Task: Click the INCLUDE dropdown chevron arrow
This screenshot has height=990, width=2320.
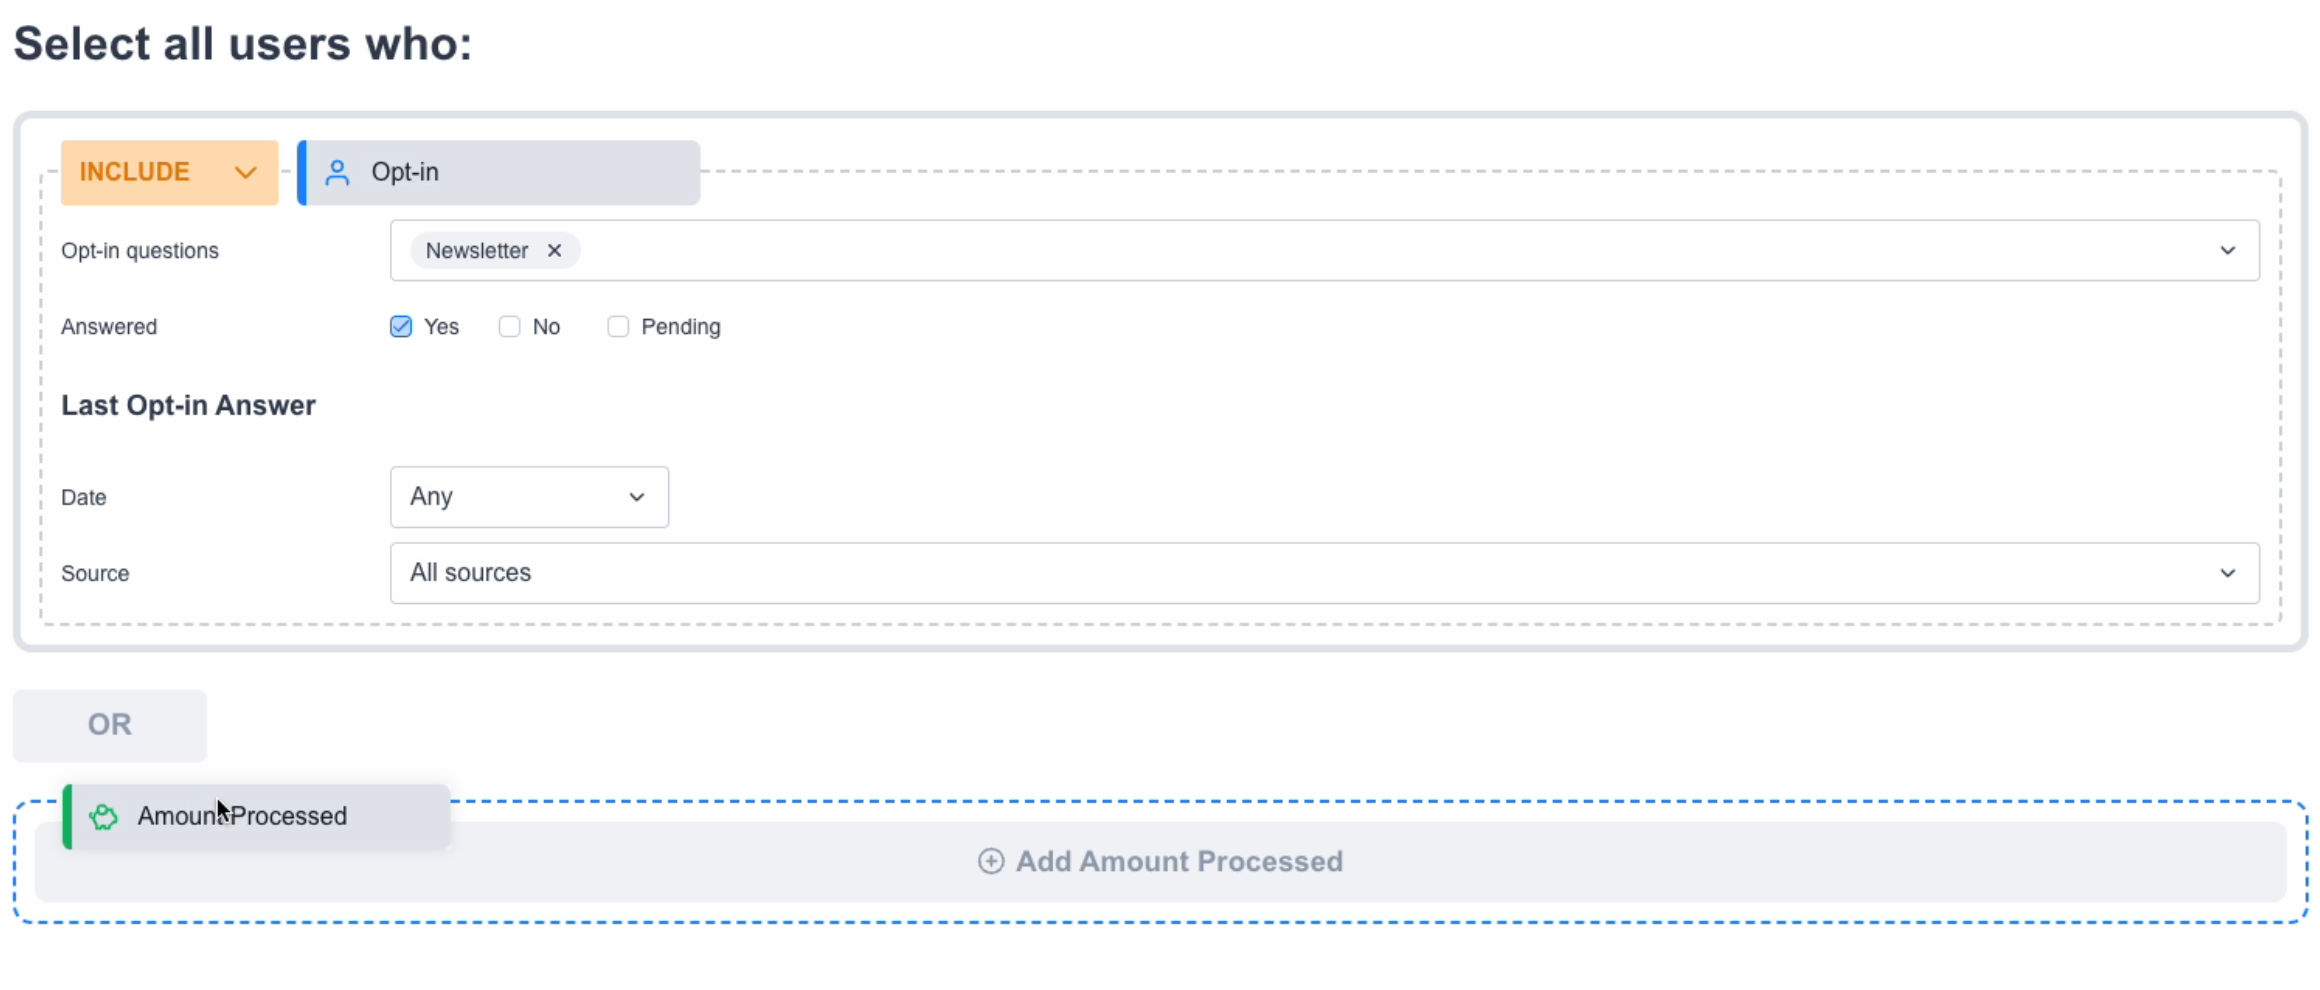Action: tap(245, 173)
